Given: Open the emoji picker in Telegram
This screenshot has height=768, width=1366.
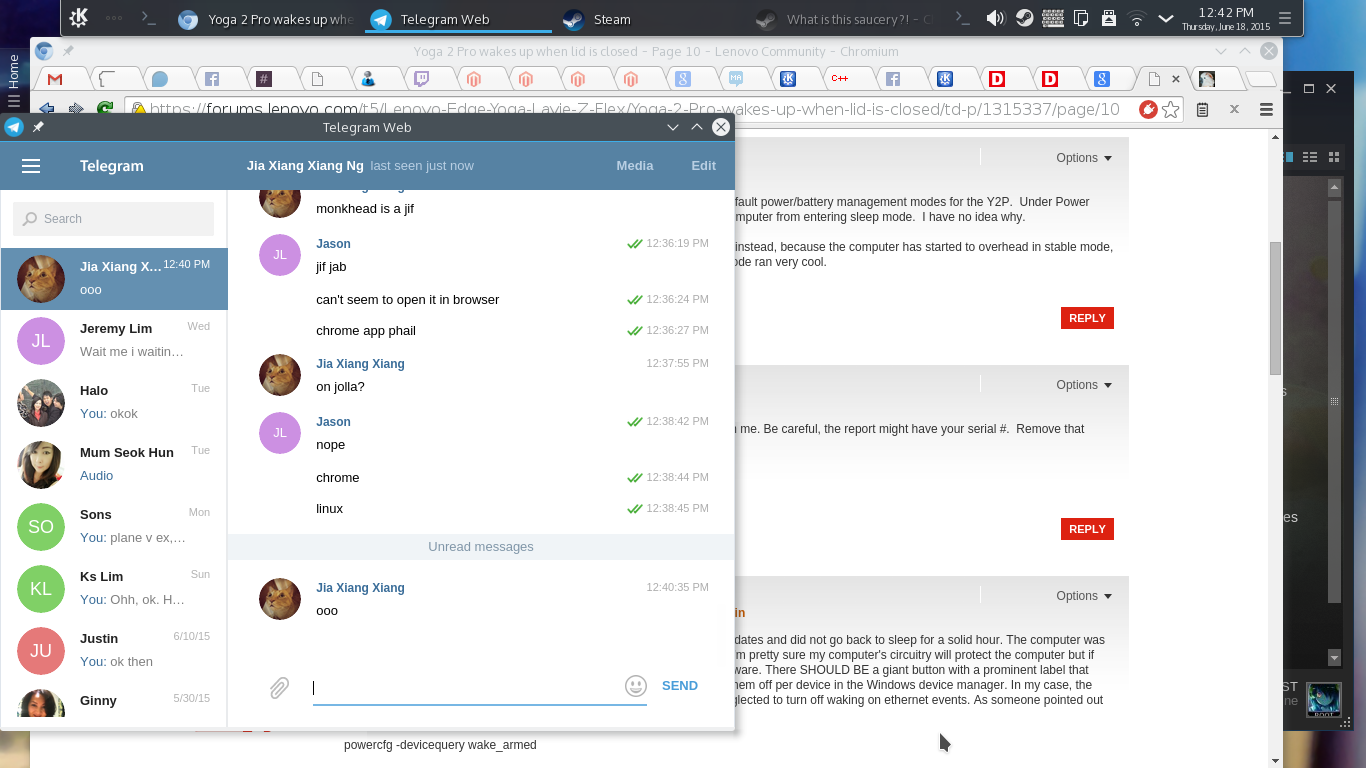Looking at the screenshot, I should tap(635, 686).
